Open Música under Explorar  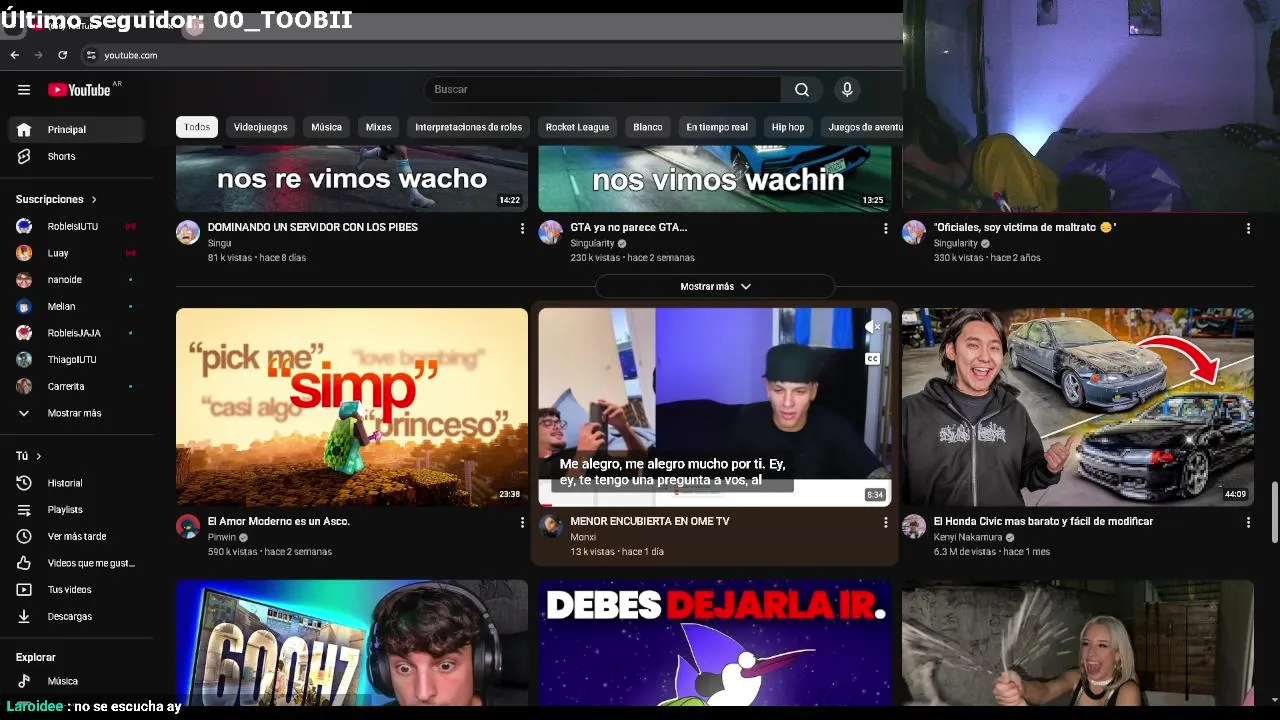(x=77, y=681)
